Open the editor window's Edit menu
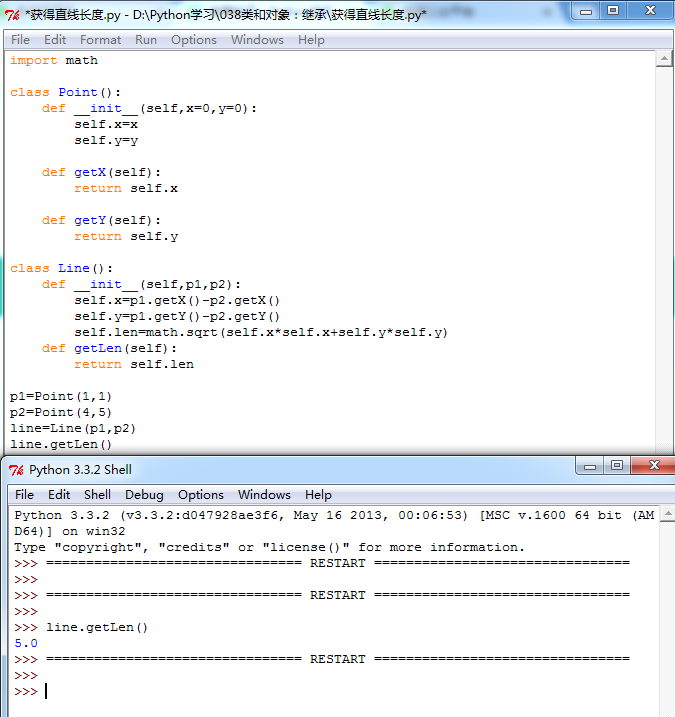This screenshot has width=675, height=717. 55,40
